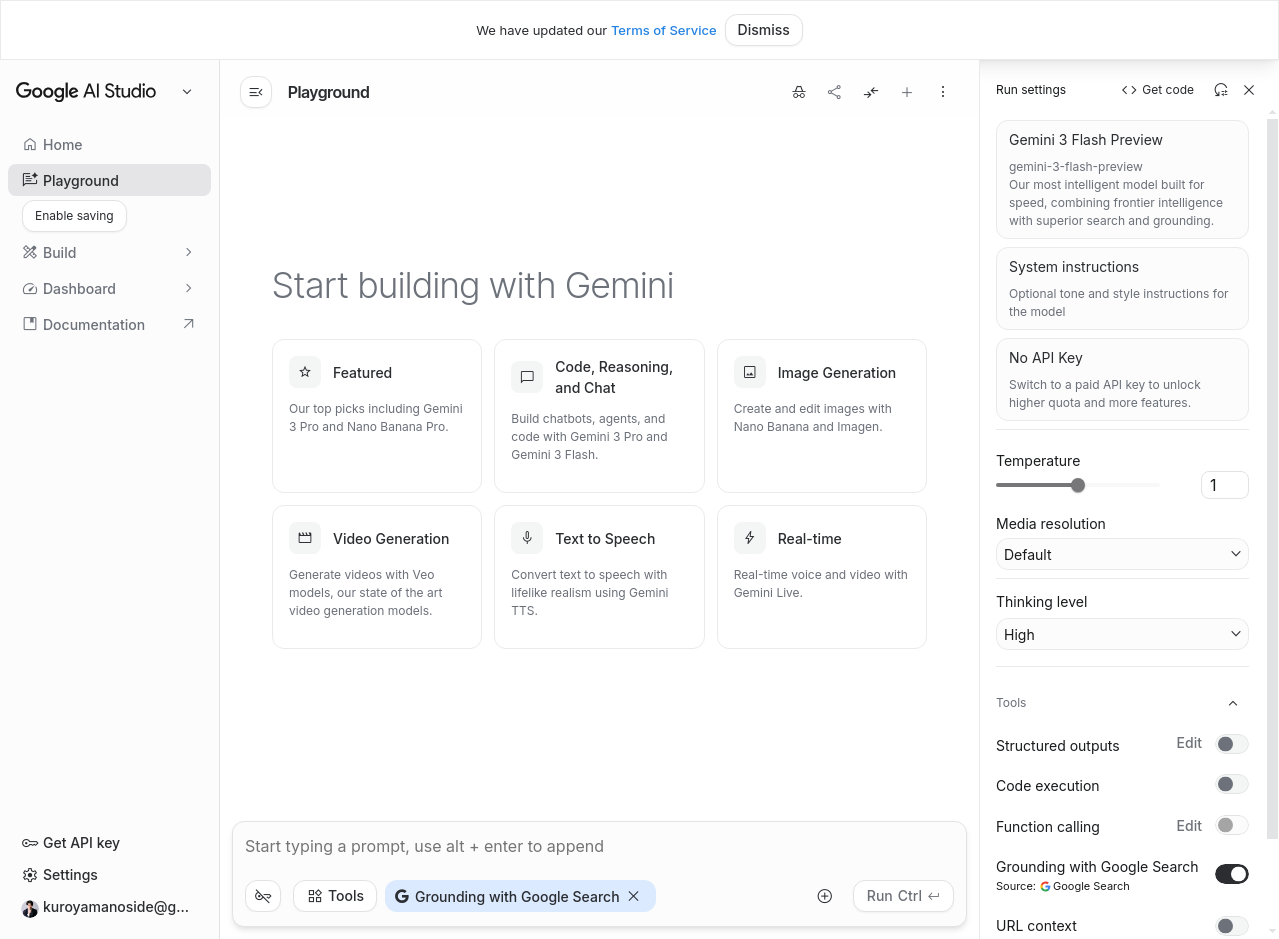Dismiss the Terms of Service banner
The width and height of the screenshot is (1279, 939).
click(x=763, y=30)
